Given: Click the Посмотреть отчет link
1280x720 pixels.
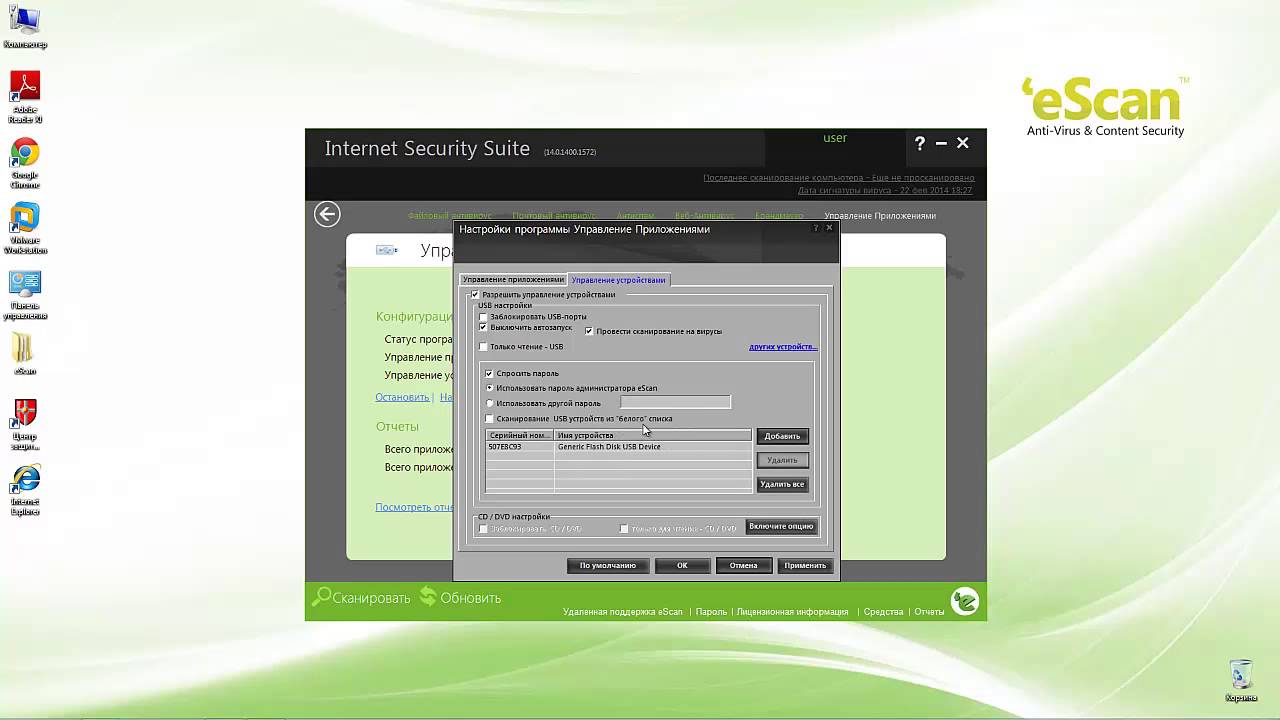Looking at the screenshot, I should 414,507.
